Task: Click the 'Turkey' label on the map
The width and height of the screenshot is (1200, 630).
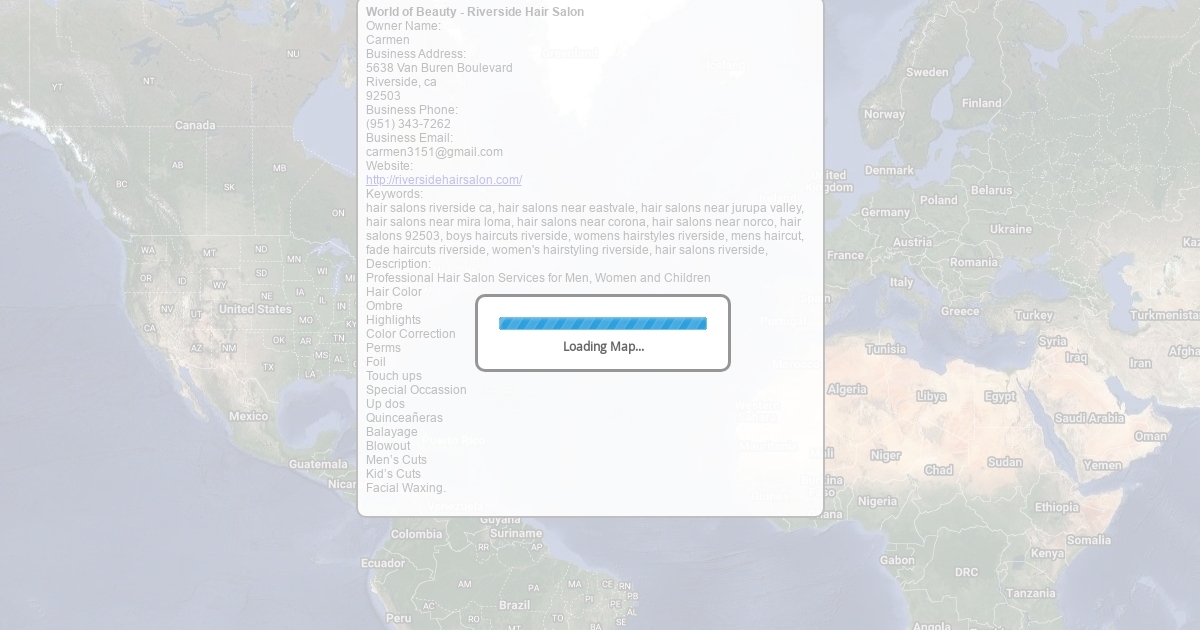Action: 1034,315
